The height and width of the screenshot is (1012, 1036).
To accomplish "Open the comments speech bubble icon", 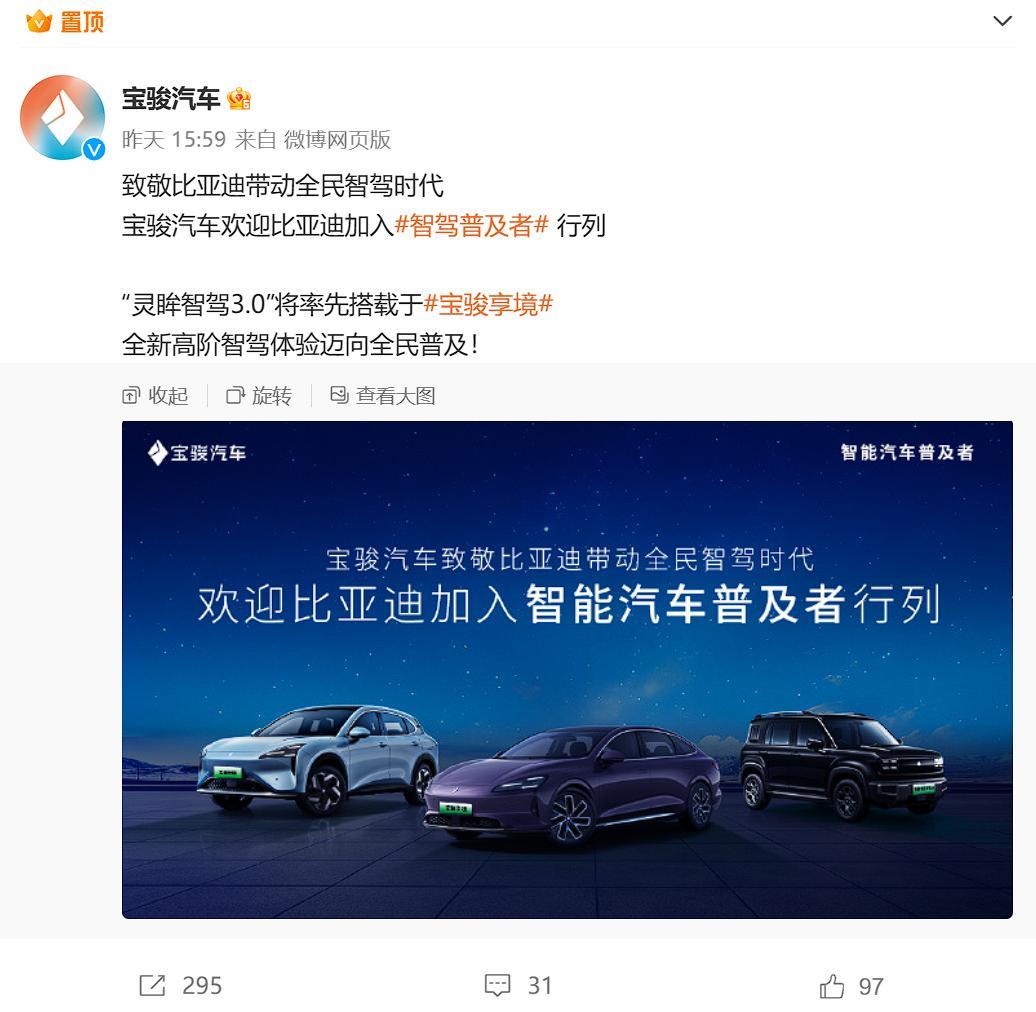I will click(x=498, y=985).
